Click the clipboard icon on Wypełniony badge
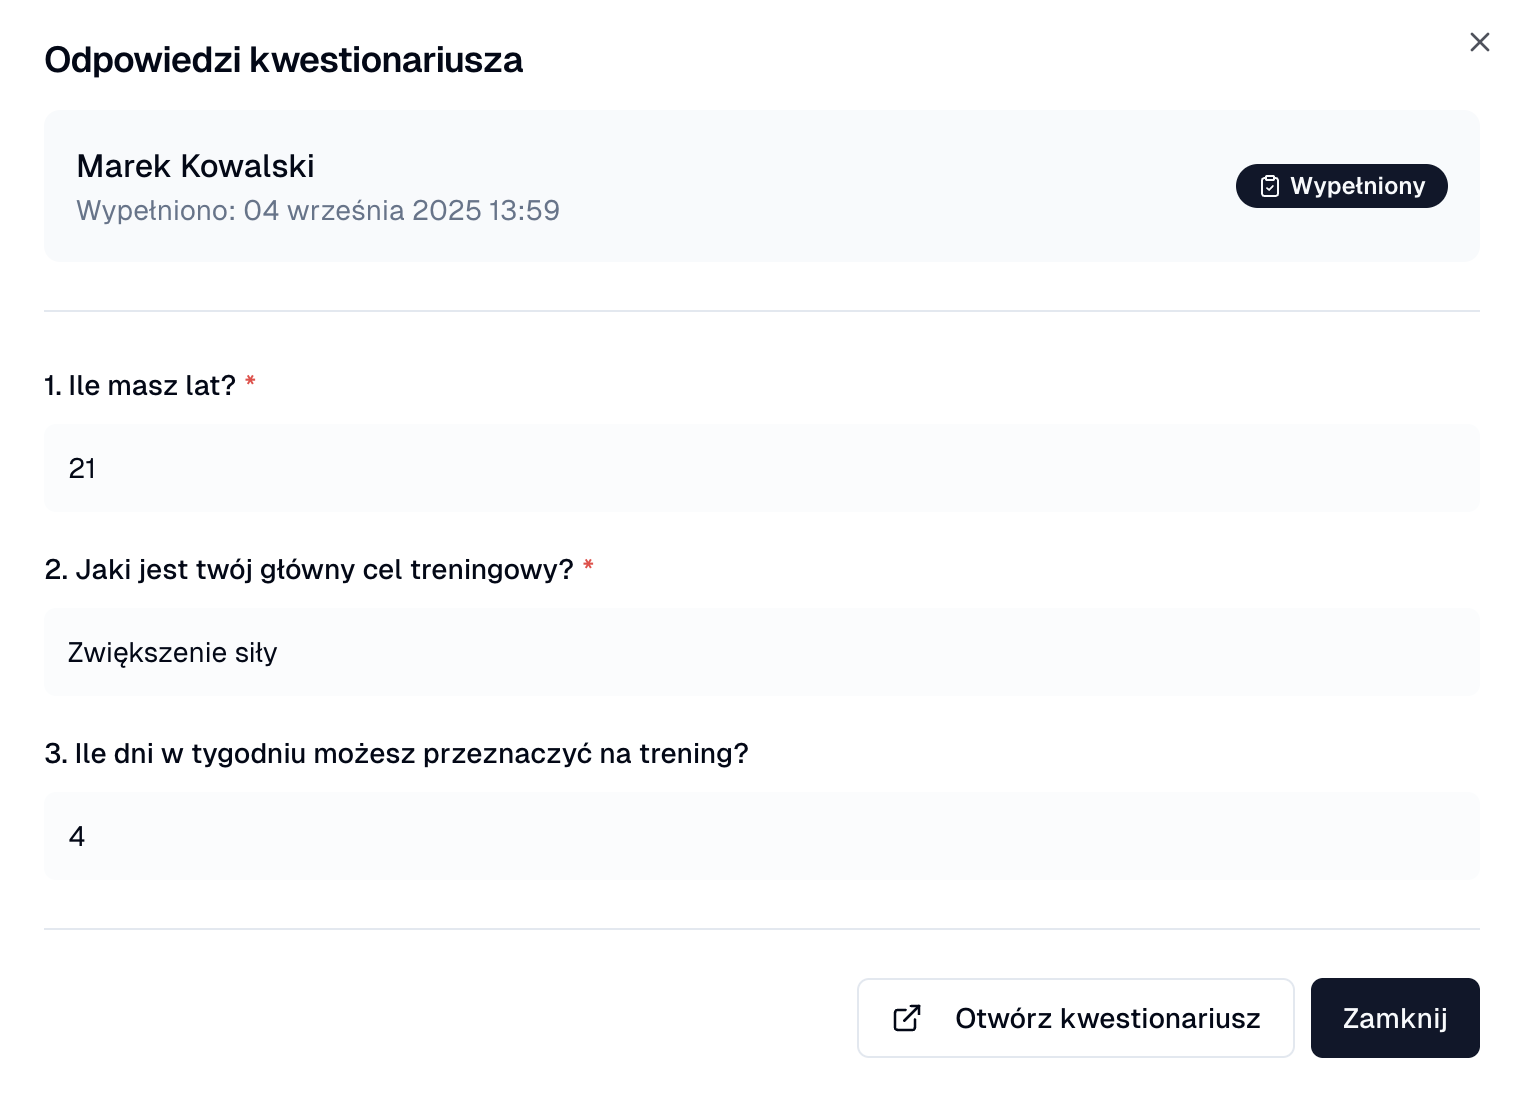Viewport: 1524px width, 1102px height. [x=1270, y=185]
